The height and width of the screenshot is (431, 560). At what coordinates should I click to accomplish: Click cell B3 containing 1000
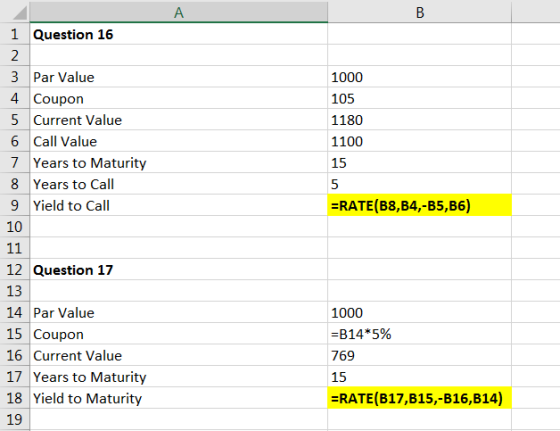pyautogui.click(x=420, y=77)
